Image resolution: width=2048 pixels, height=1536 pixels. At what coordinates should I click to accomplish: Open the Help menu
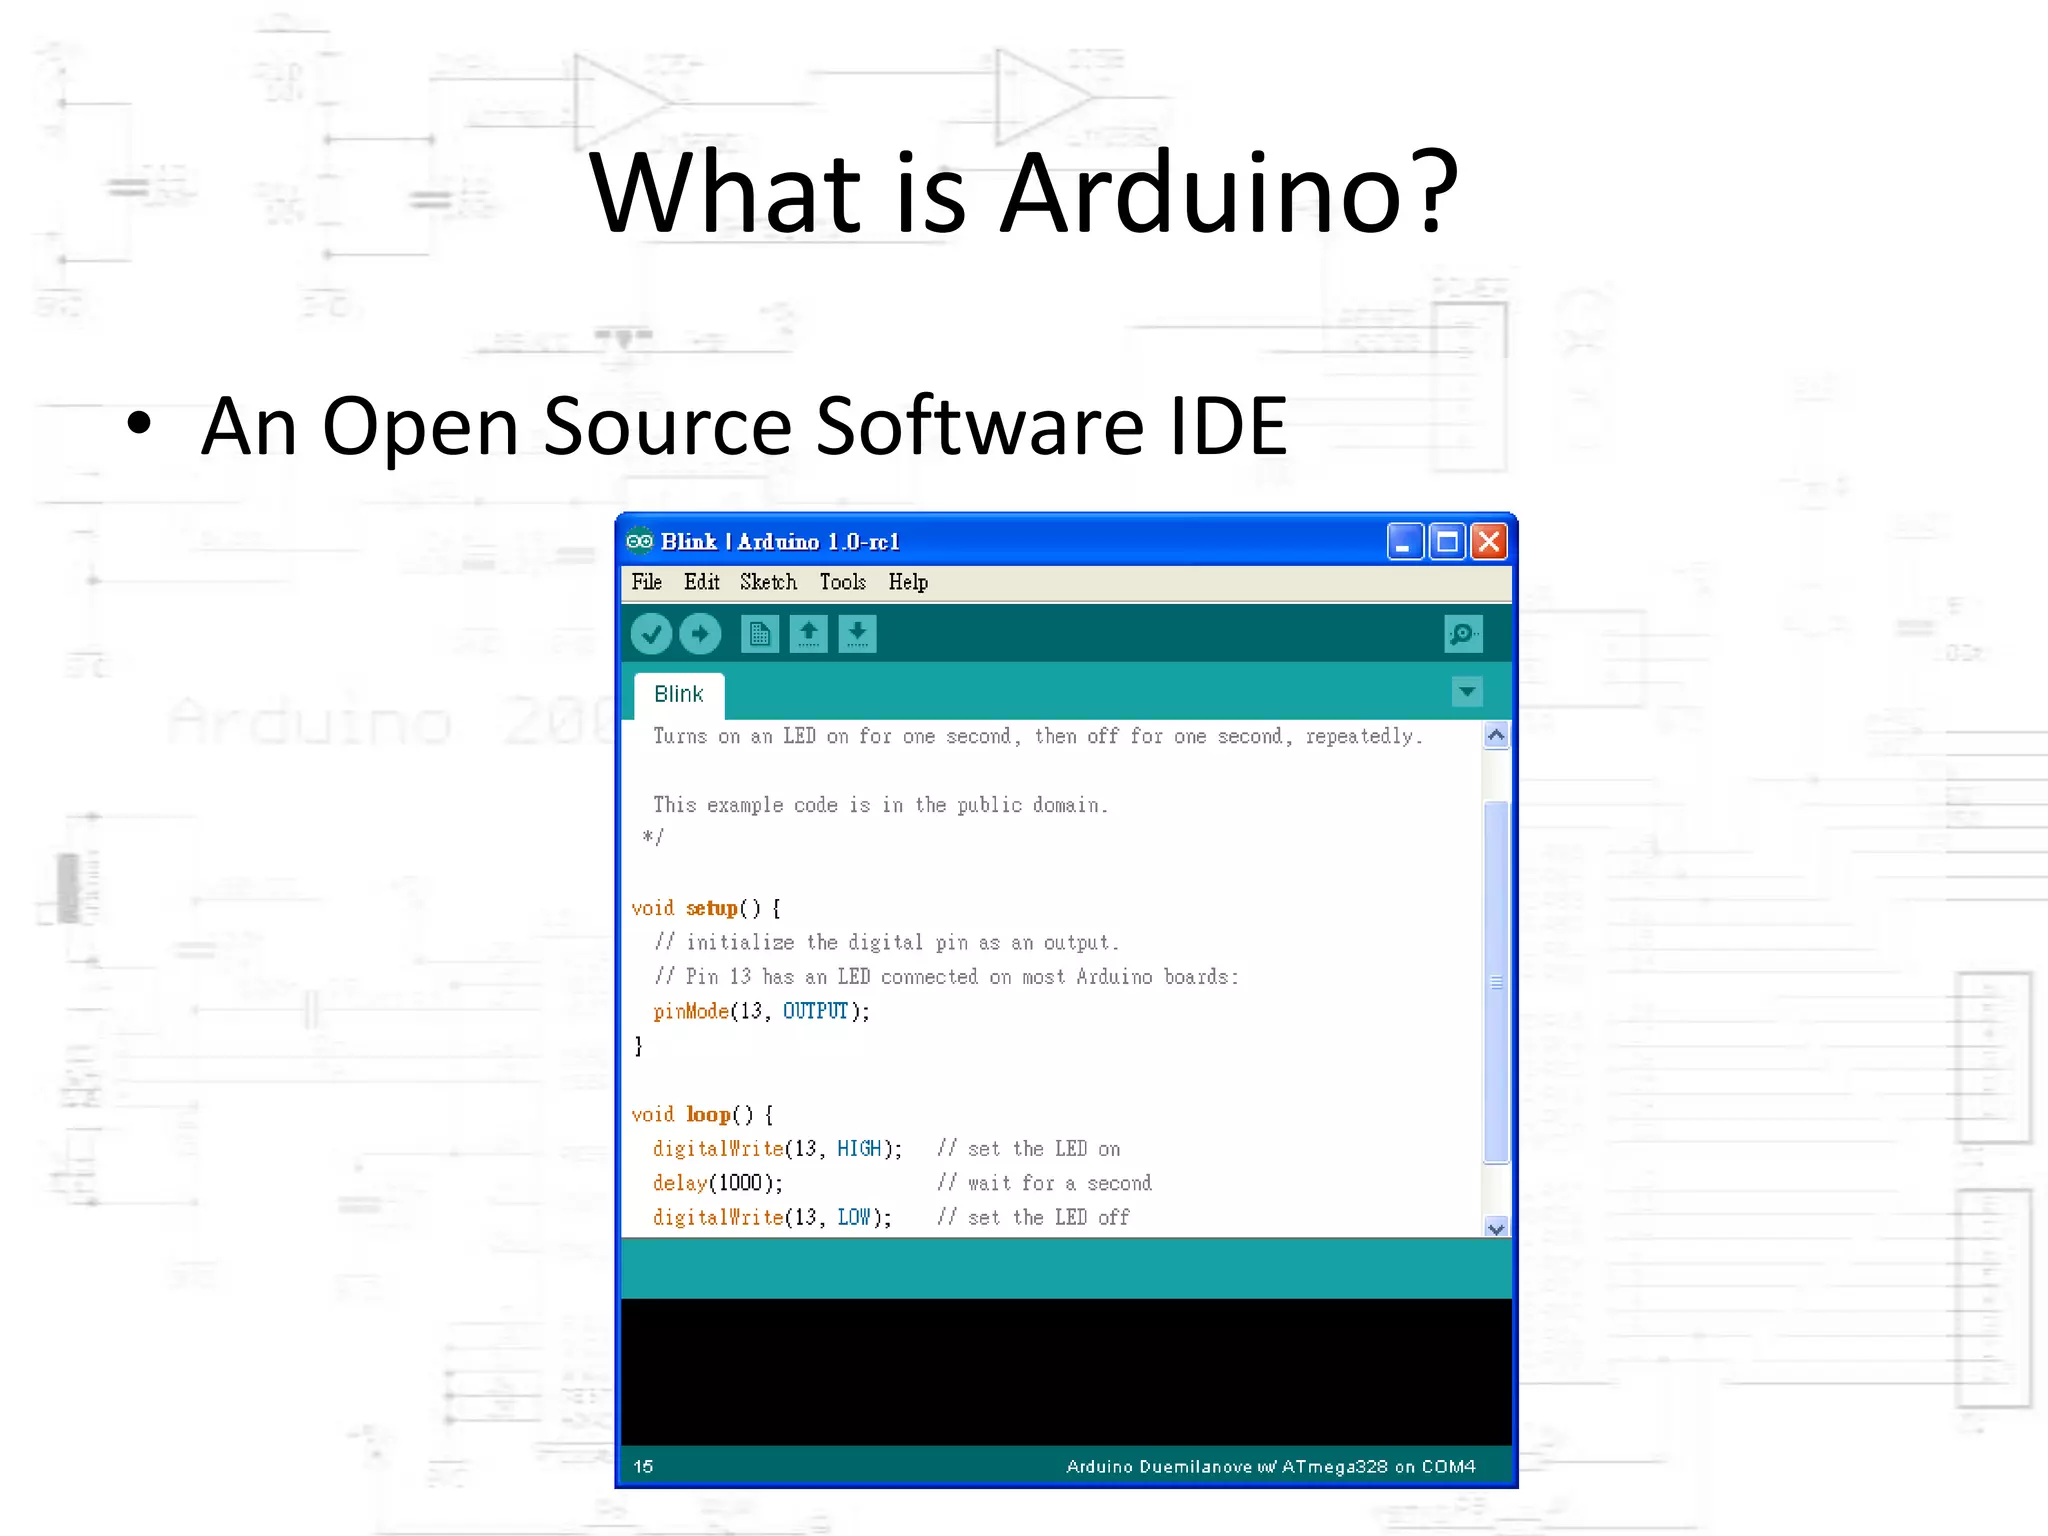908,582
